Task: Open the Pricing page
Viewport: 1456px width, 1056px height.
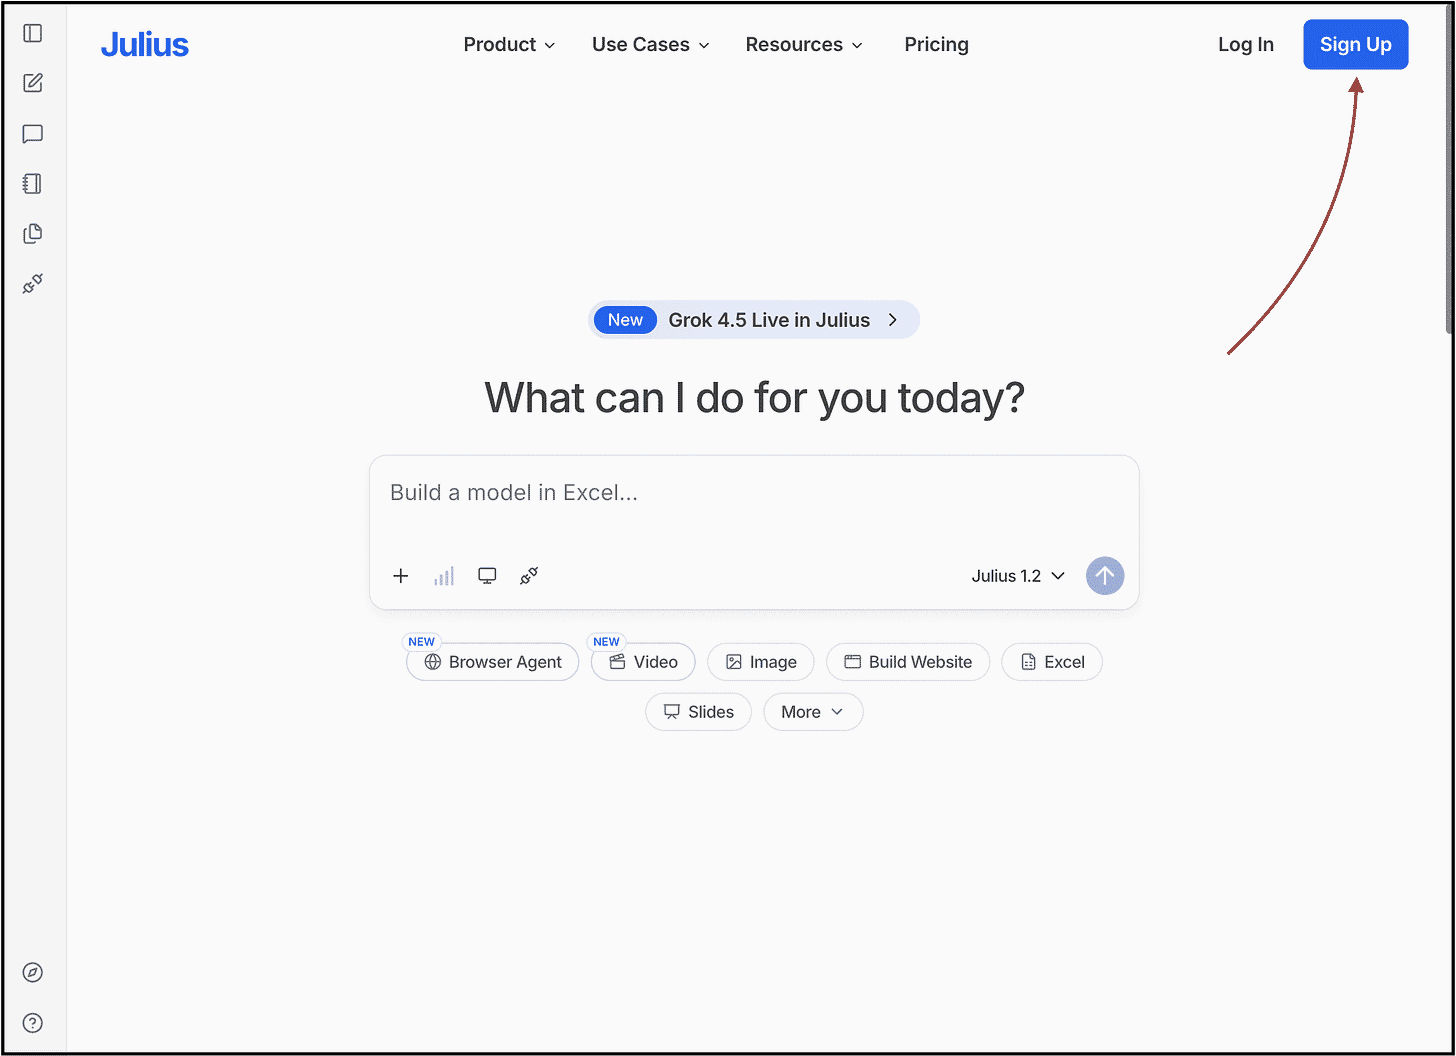Action: (x=937, y=45)
